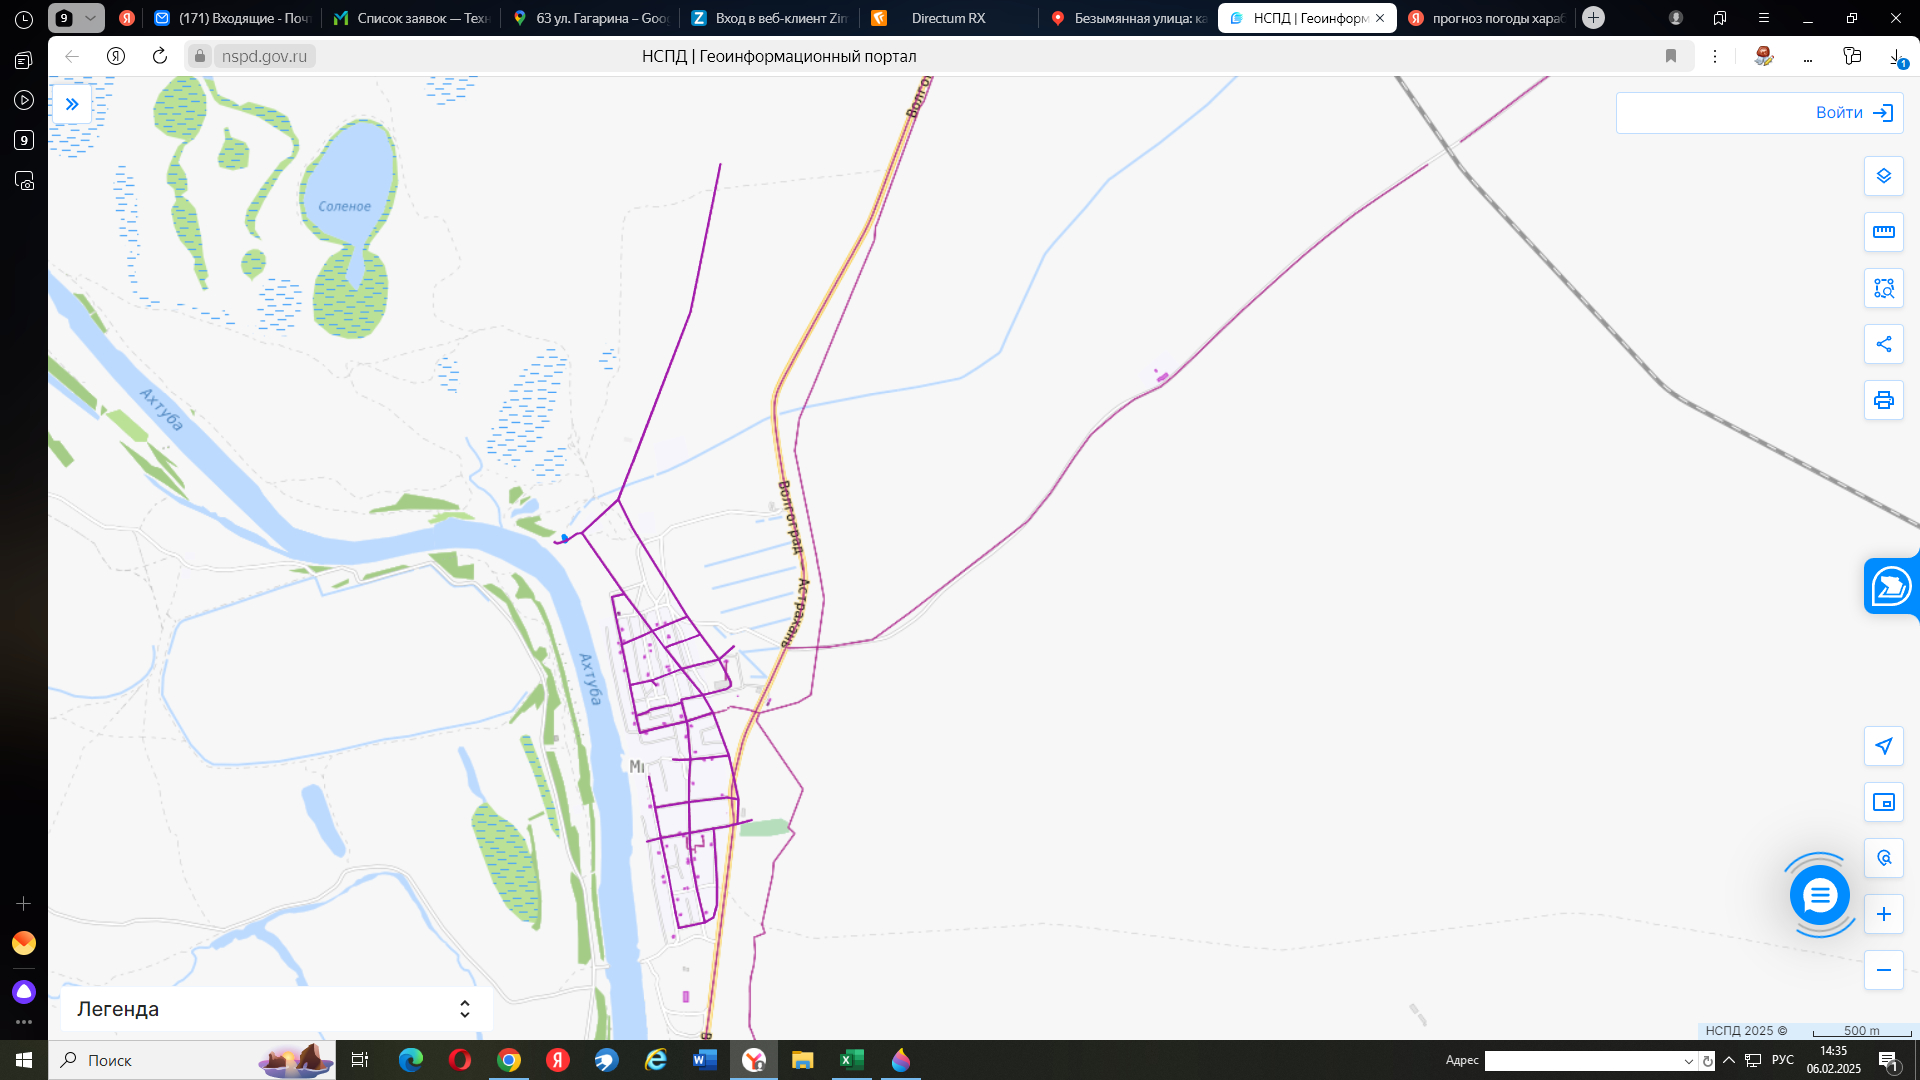The height and width of the screenshot is (1080, 1920).
Task: Reload the page with refresh icon
Action: 160,56
